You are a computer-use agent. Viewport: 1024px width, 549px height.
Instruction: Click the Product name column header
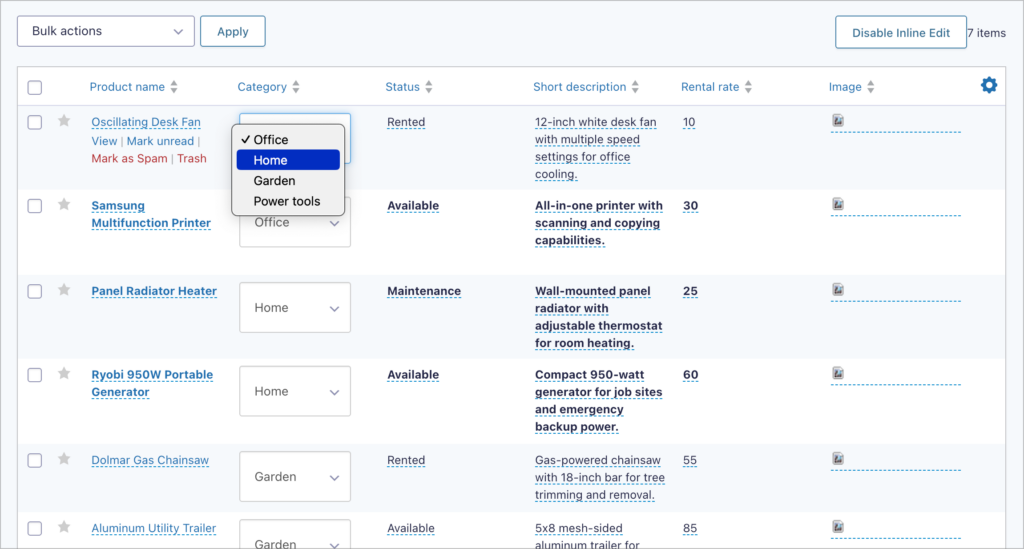pos(127,87)
